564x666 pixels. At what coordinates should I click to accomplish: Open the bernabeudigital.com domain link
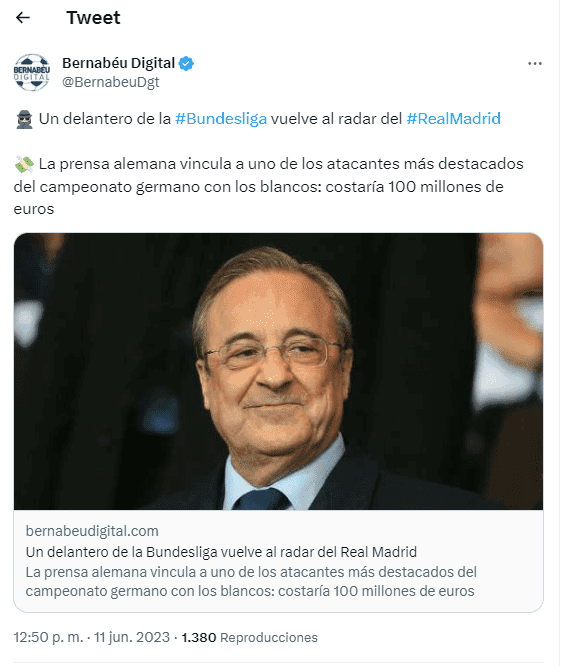coord(92,531)
